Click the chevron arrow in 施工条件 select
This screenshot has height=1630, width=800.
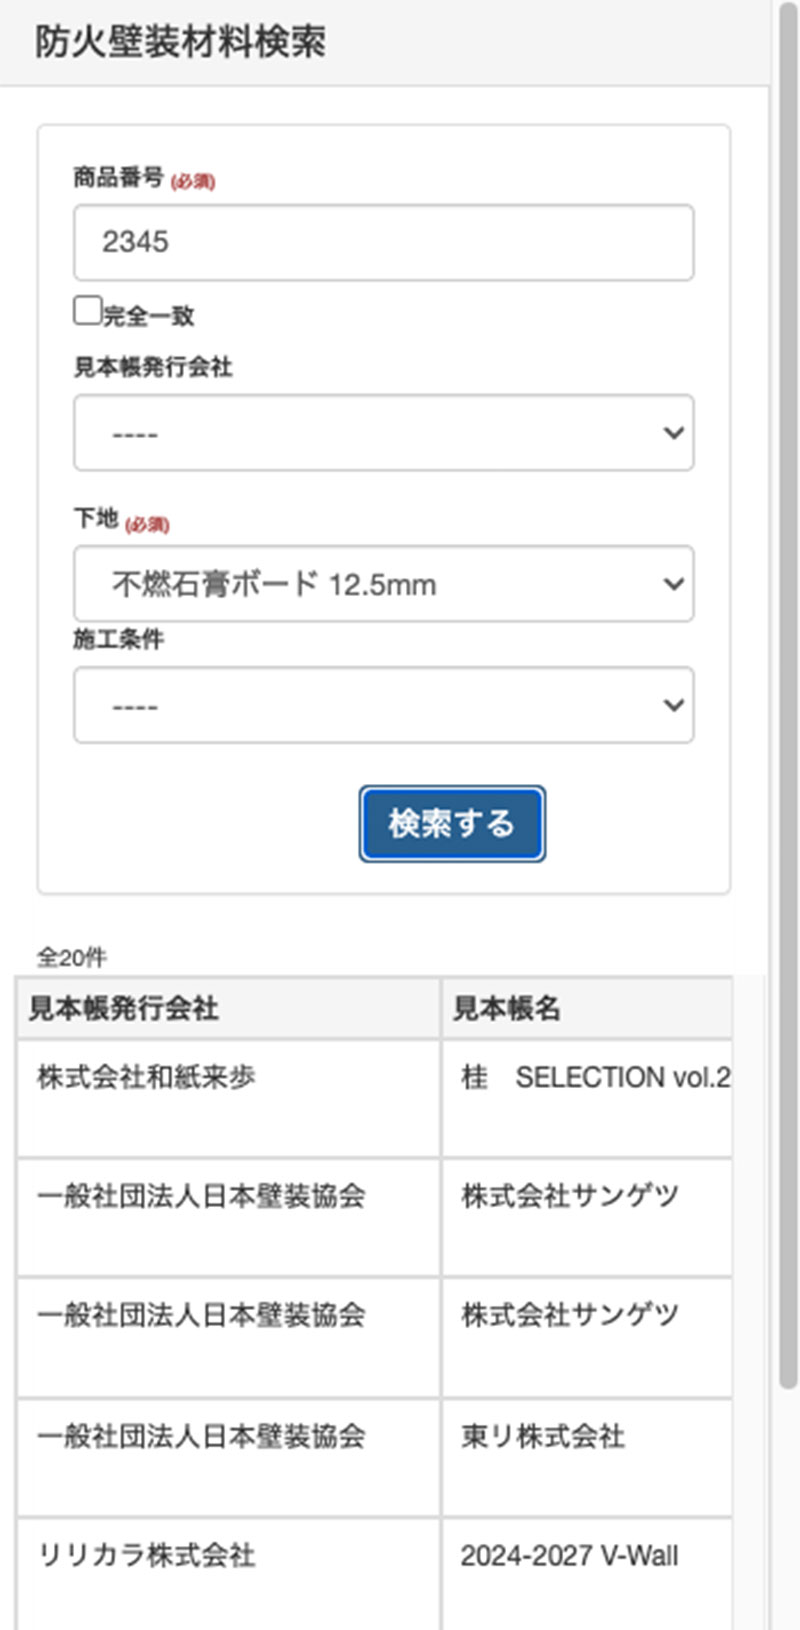(673, 705)
